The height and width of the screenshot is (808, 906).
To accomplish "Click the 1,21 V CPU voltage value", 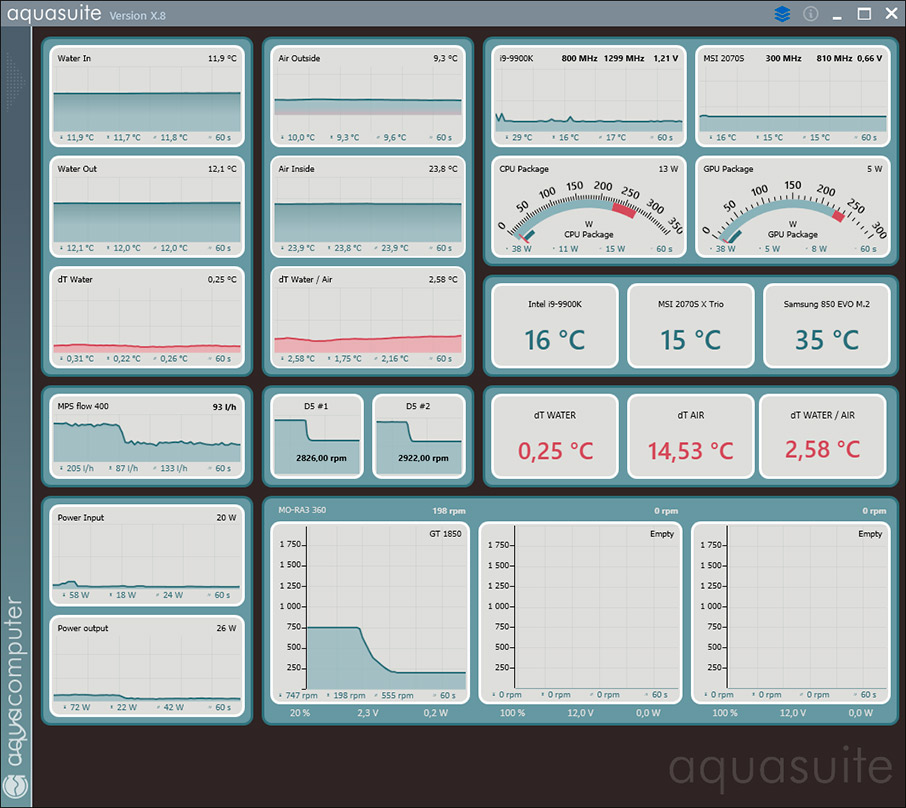I will coord(666,58).
